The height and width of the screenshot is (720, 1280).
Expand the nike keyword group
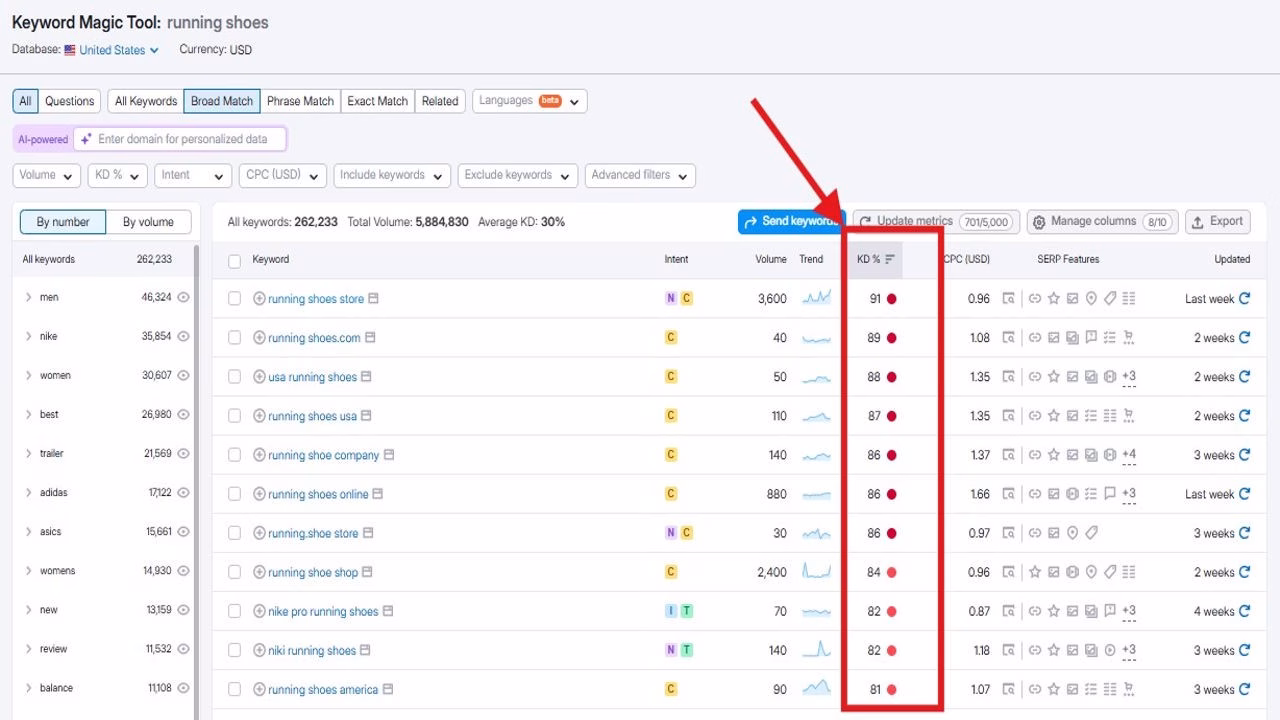28,336
